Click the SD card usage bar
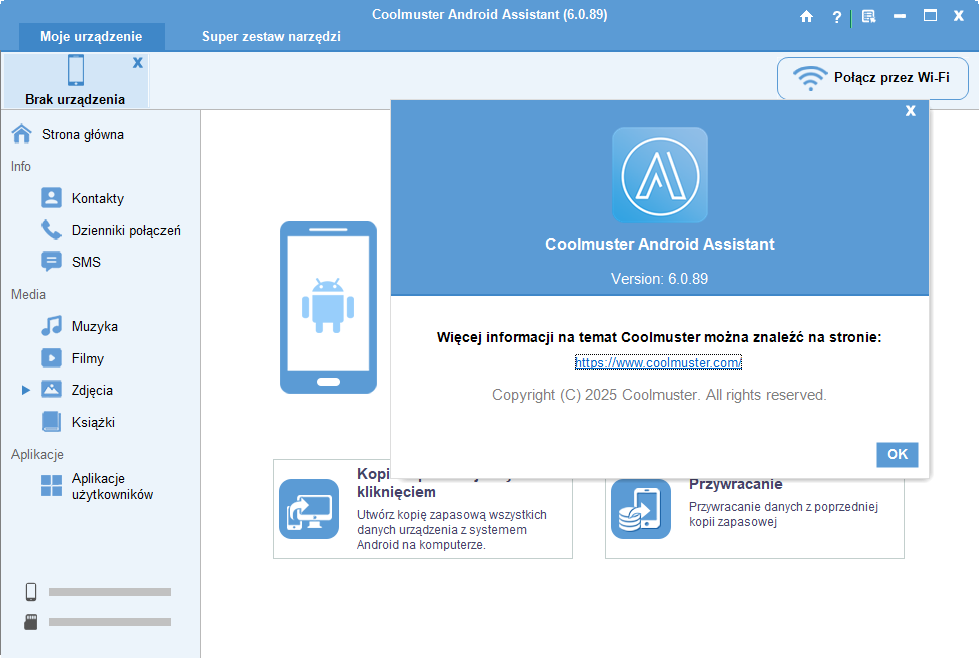 (110, 622)
